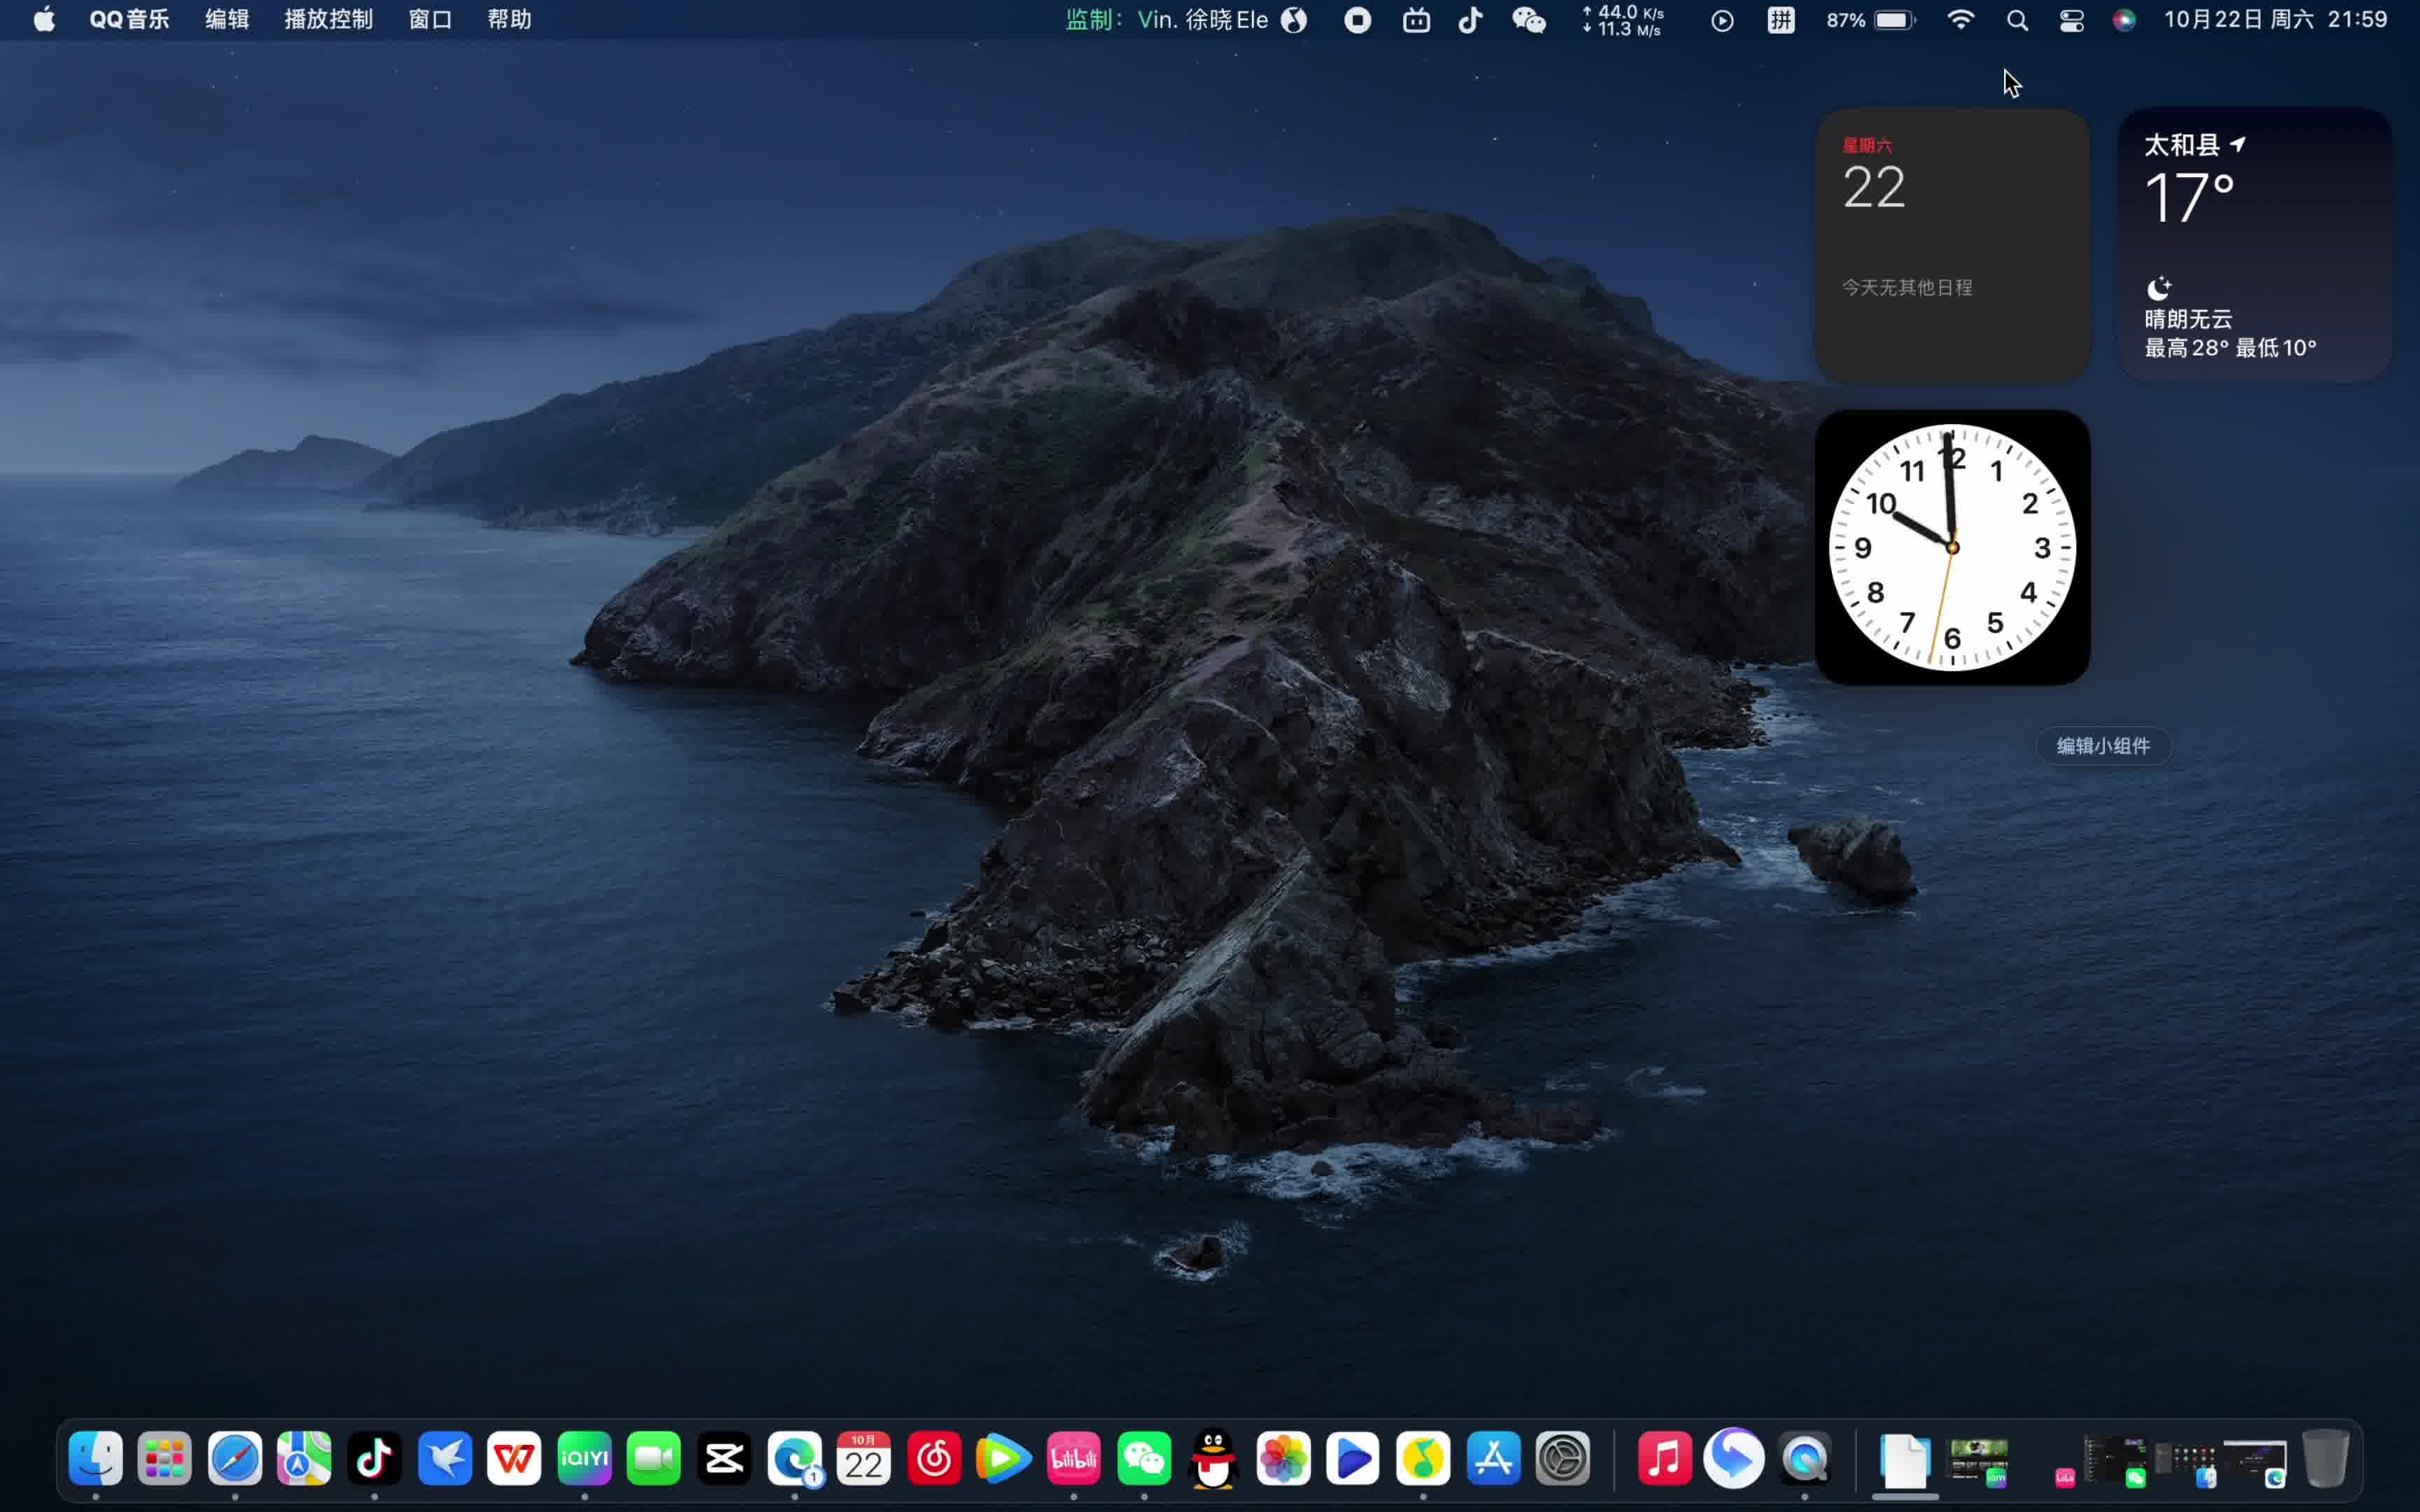Open the blue arrow circle app in Dock

tap(1734, 1459)
